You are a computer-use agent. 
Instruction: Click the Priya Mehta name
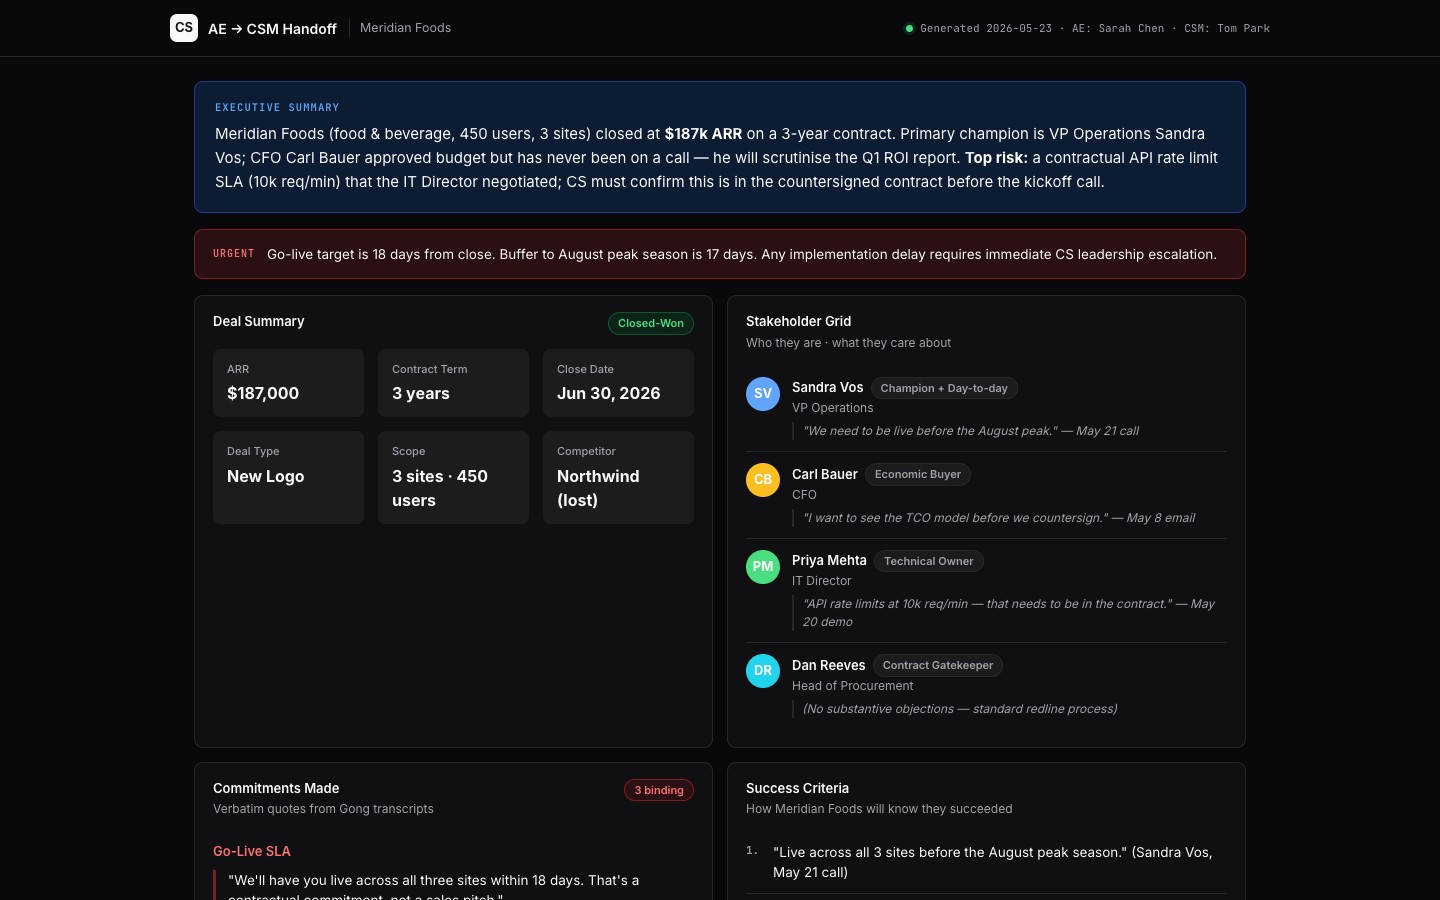(x=829, y=560)
